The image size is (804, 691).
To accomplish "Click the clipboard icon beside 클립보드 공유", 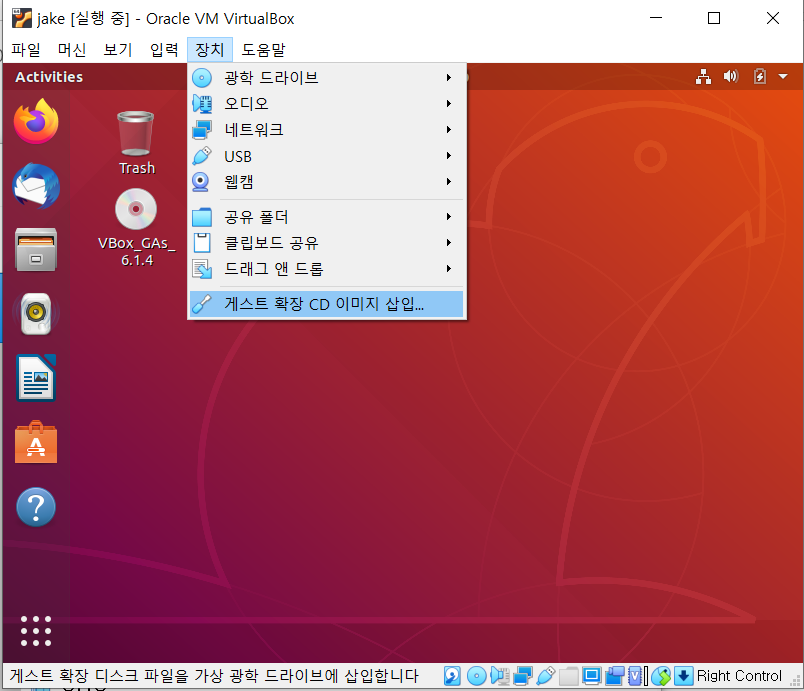I will click(x=202, y=243).
